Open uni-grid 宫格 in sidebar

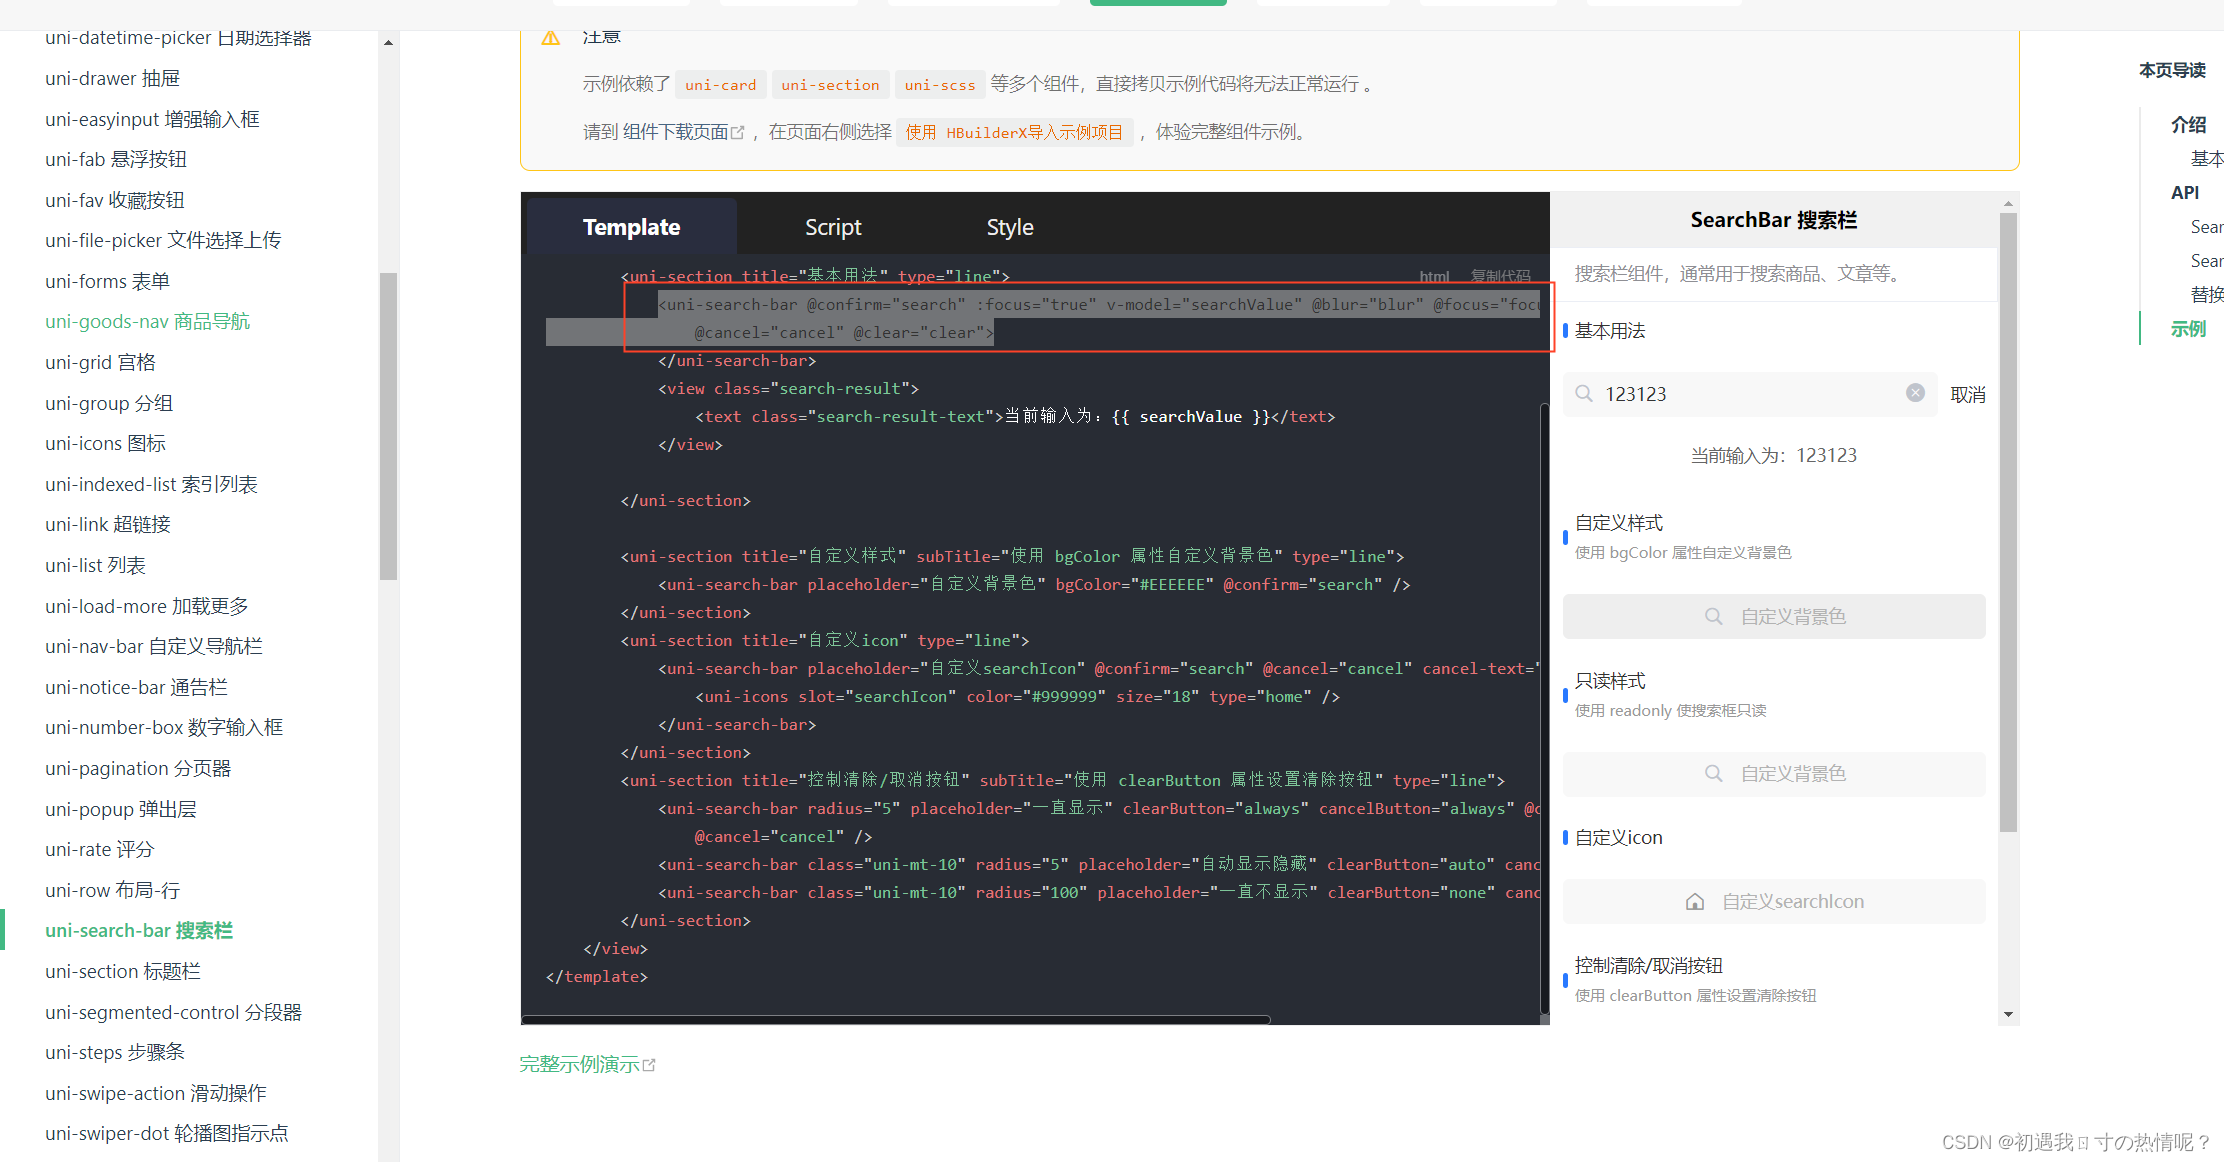100,362
